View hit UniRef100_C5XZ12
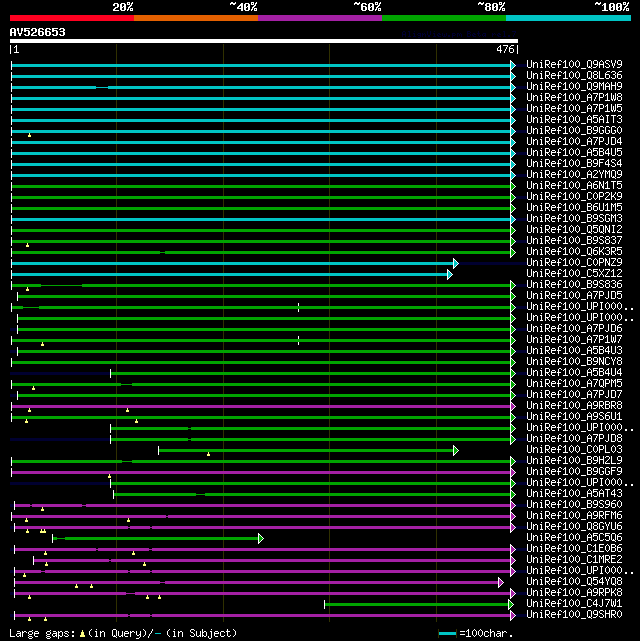Image resolution: width=640 pixels, height=641 pixels. pos(574,274)
